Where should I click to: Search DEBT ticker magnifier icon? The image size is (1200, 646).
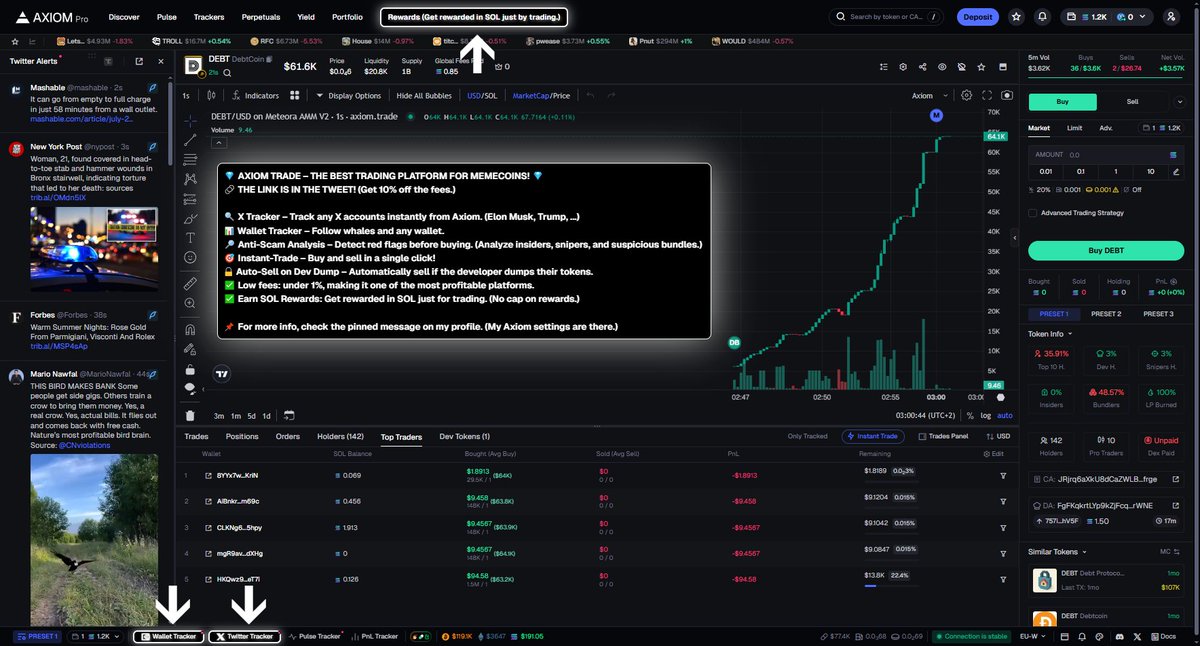point(228,73)
